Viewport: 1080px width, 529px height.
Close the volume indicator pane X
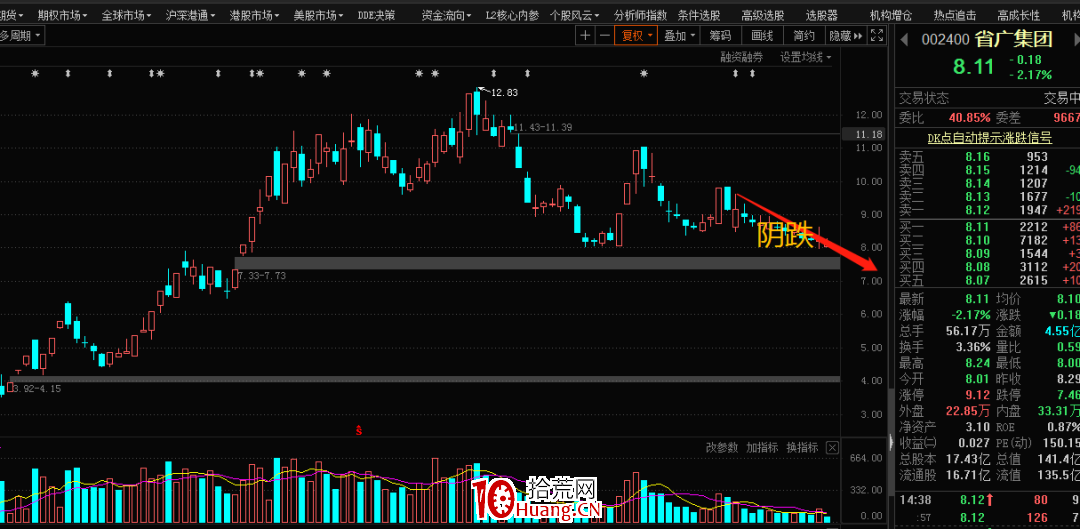832,448
